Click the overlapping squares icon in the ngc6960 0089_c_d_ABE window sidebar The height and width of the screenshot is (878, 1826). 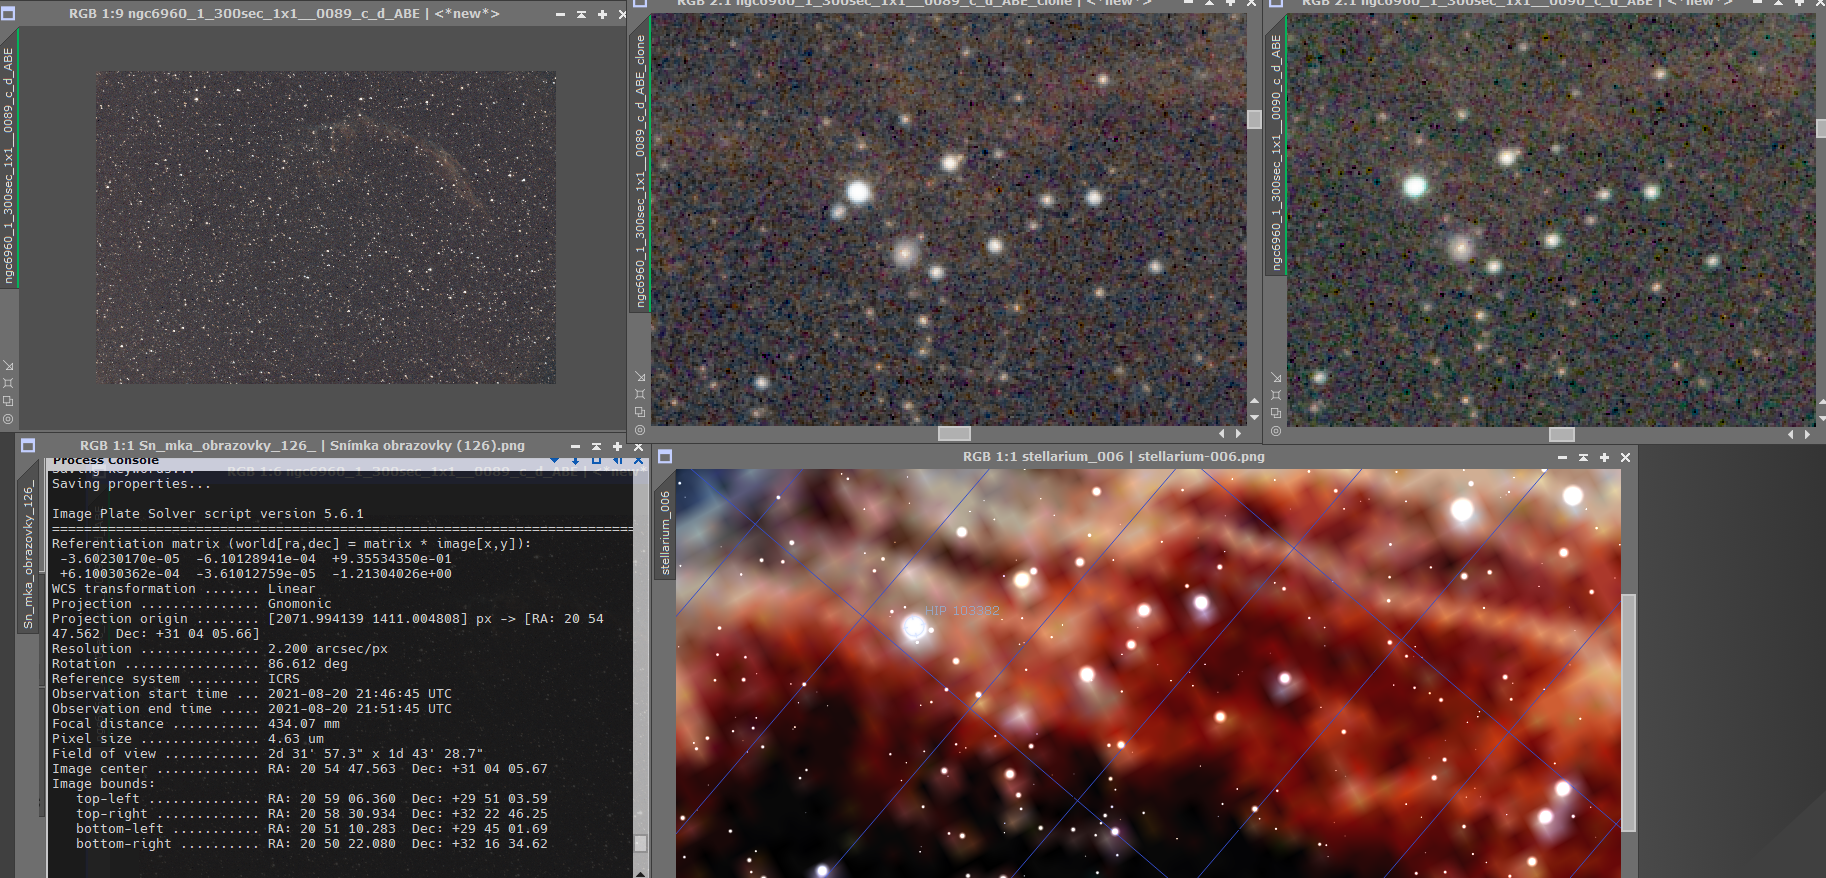[x=8, y=401]
